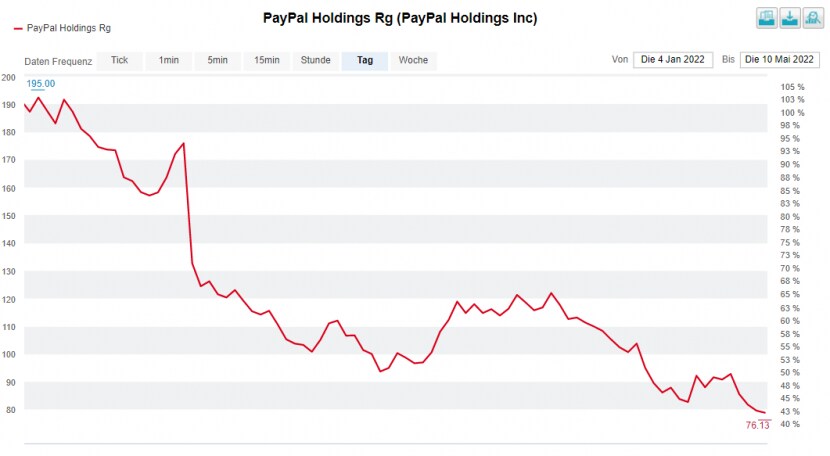Switch frequency to 1min
This screenshot has height=456, width=830.
[169, 60]
